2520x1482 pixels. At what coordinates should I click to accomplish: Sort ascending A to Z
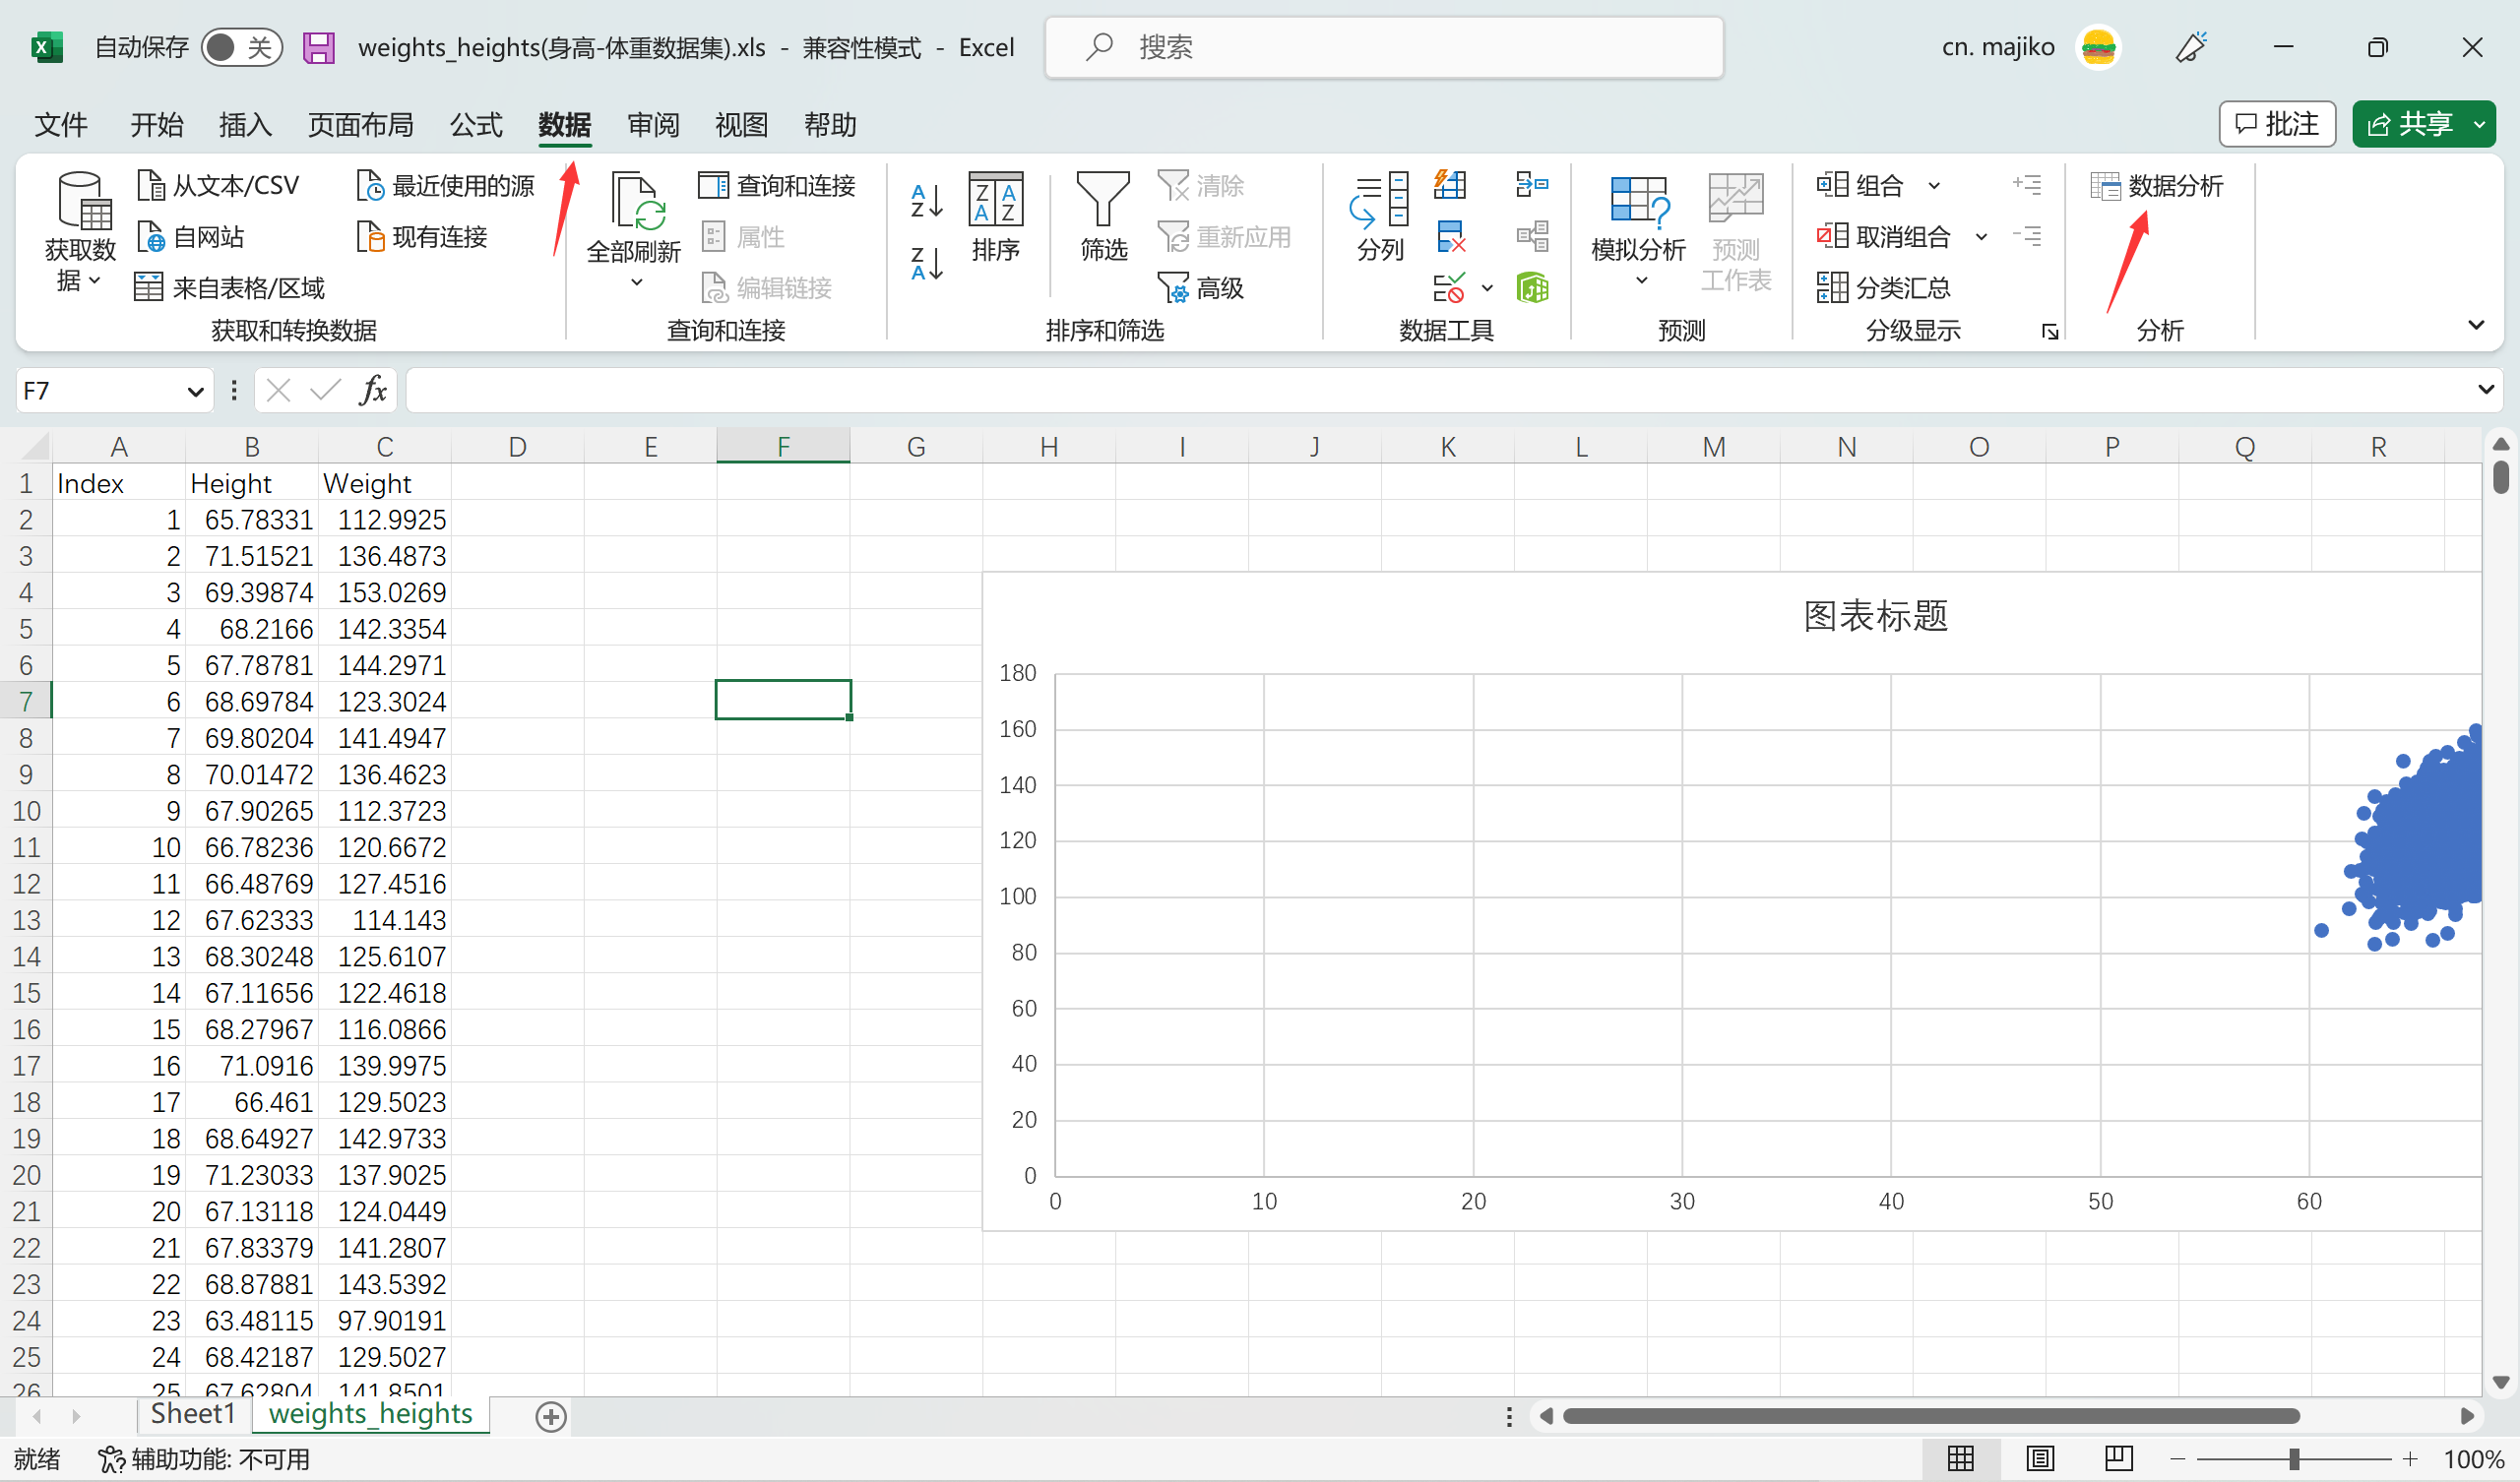(927, 201)
